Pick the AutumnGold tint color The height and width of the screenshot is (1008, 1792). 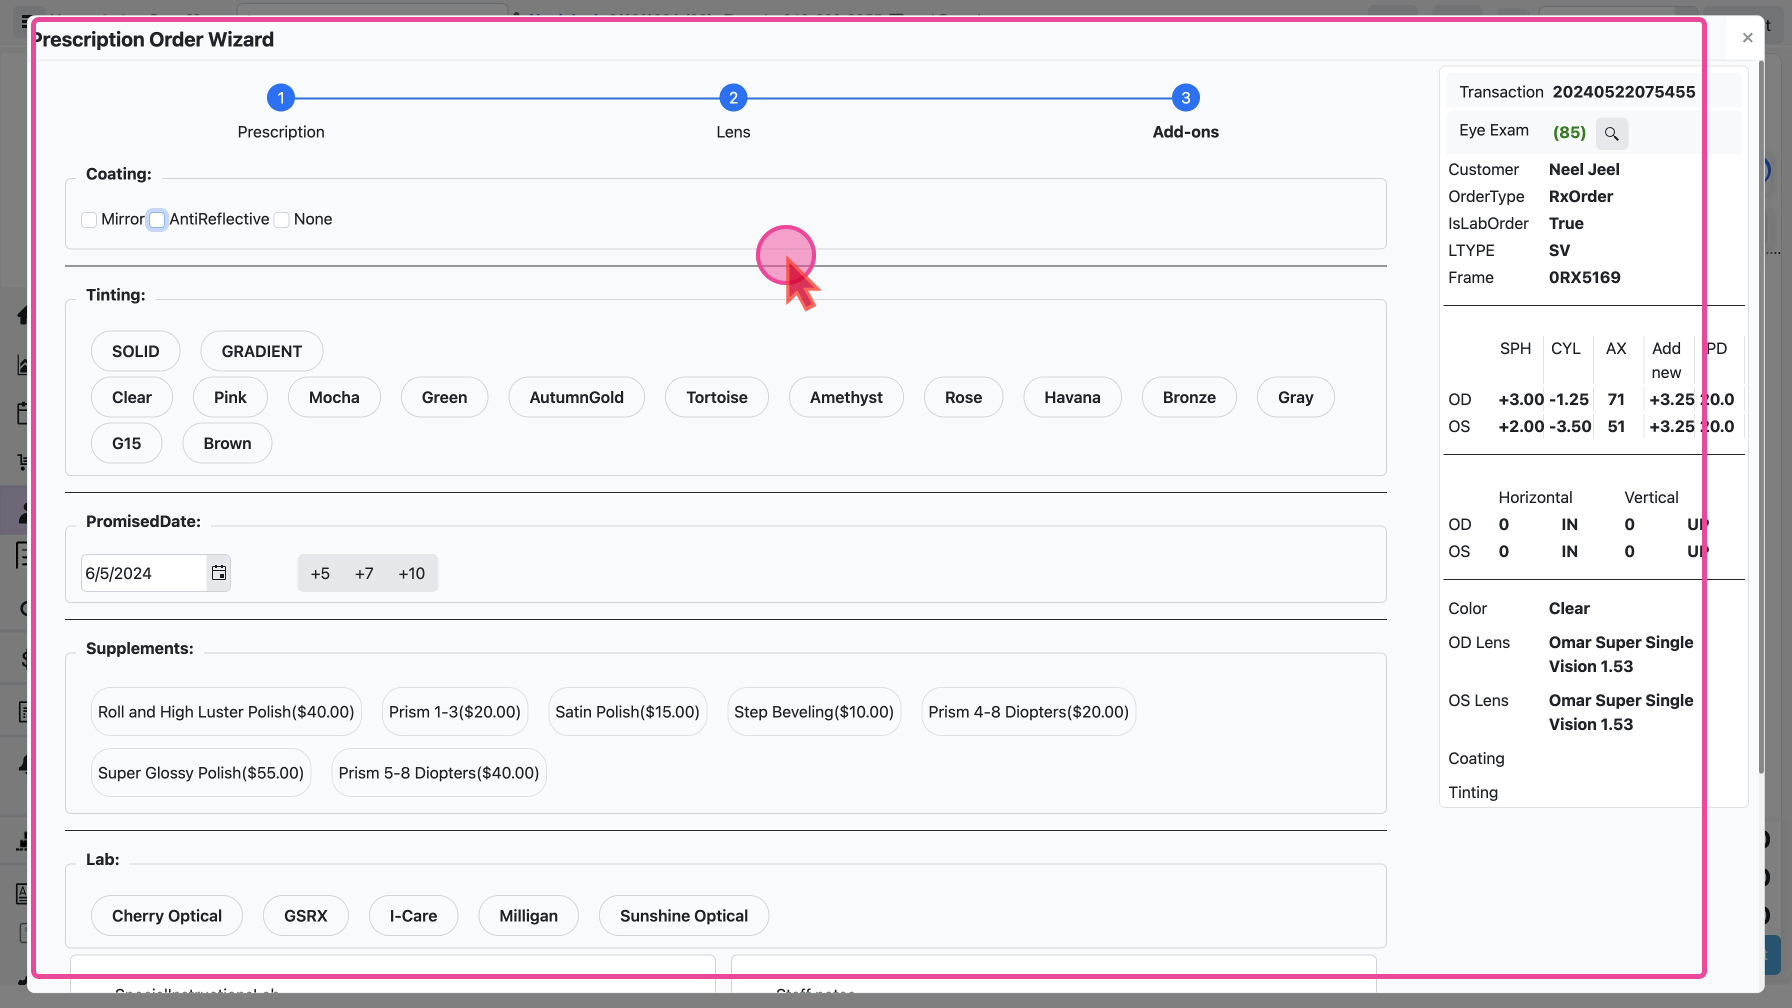pos(576,397)
